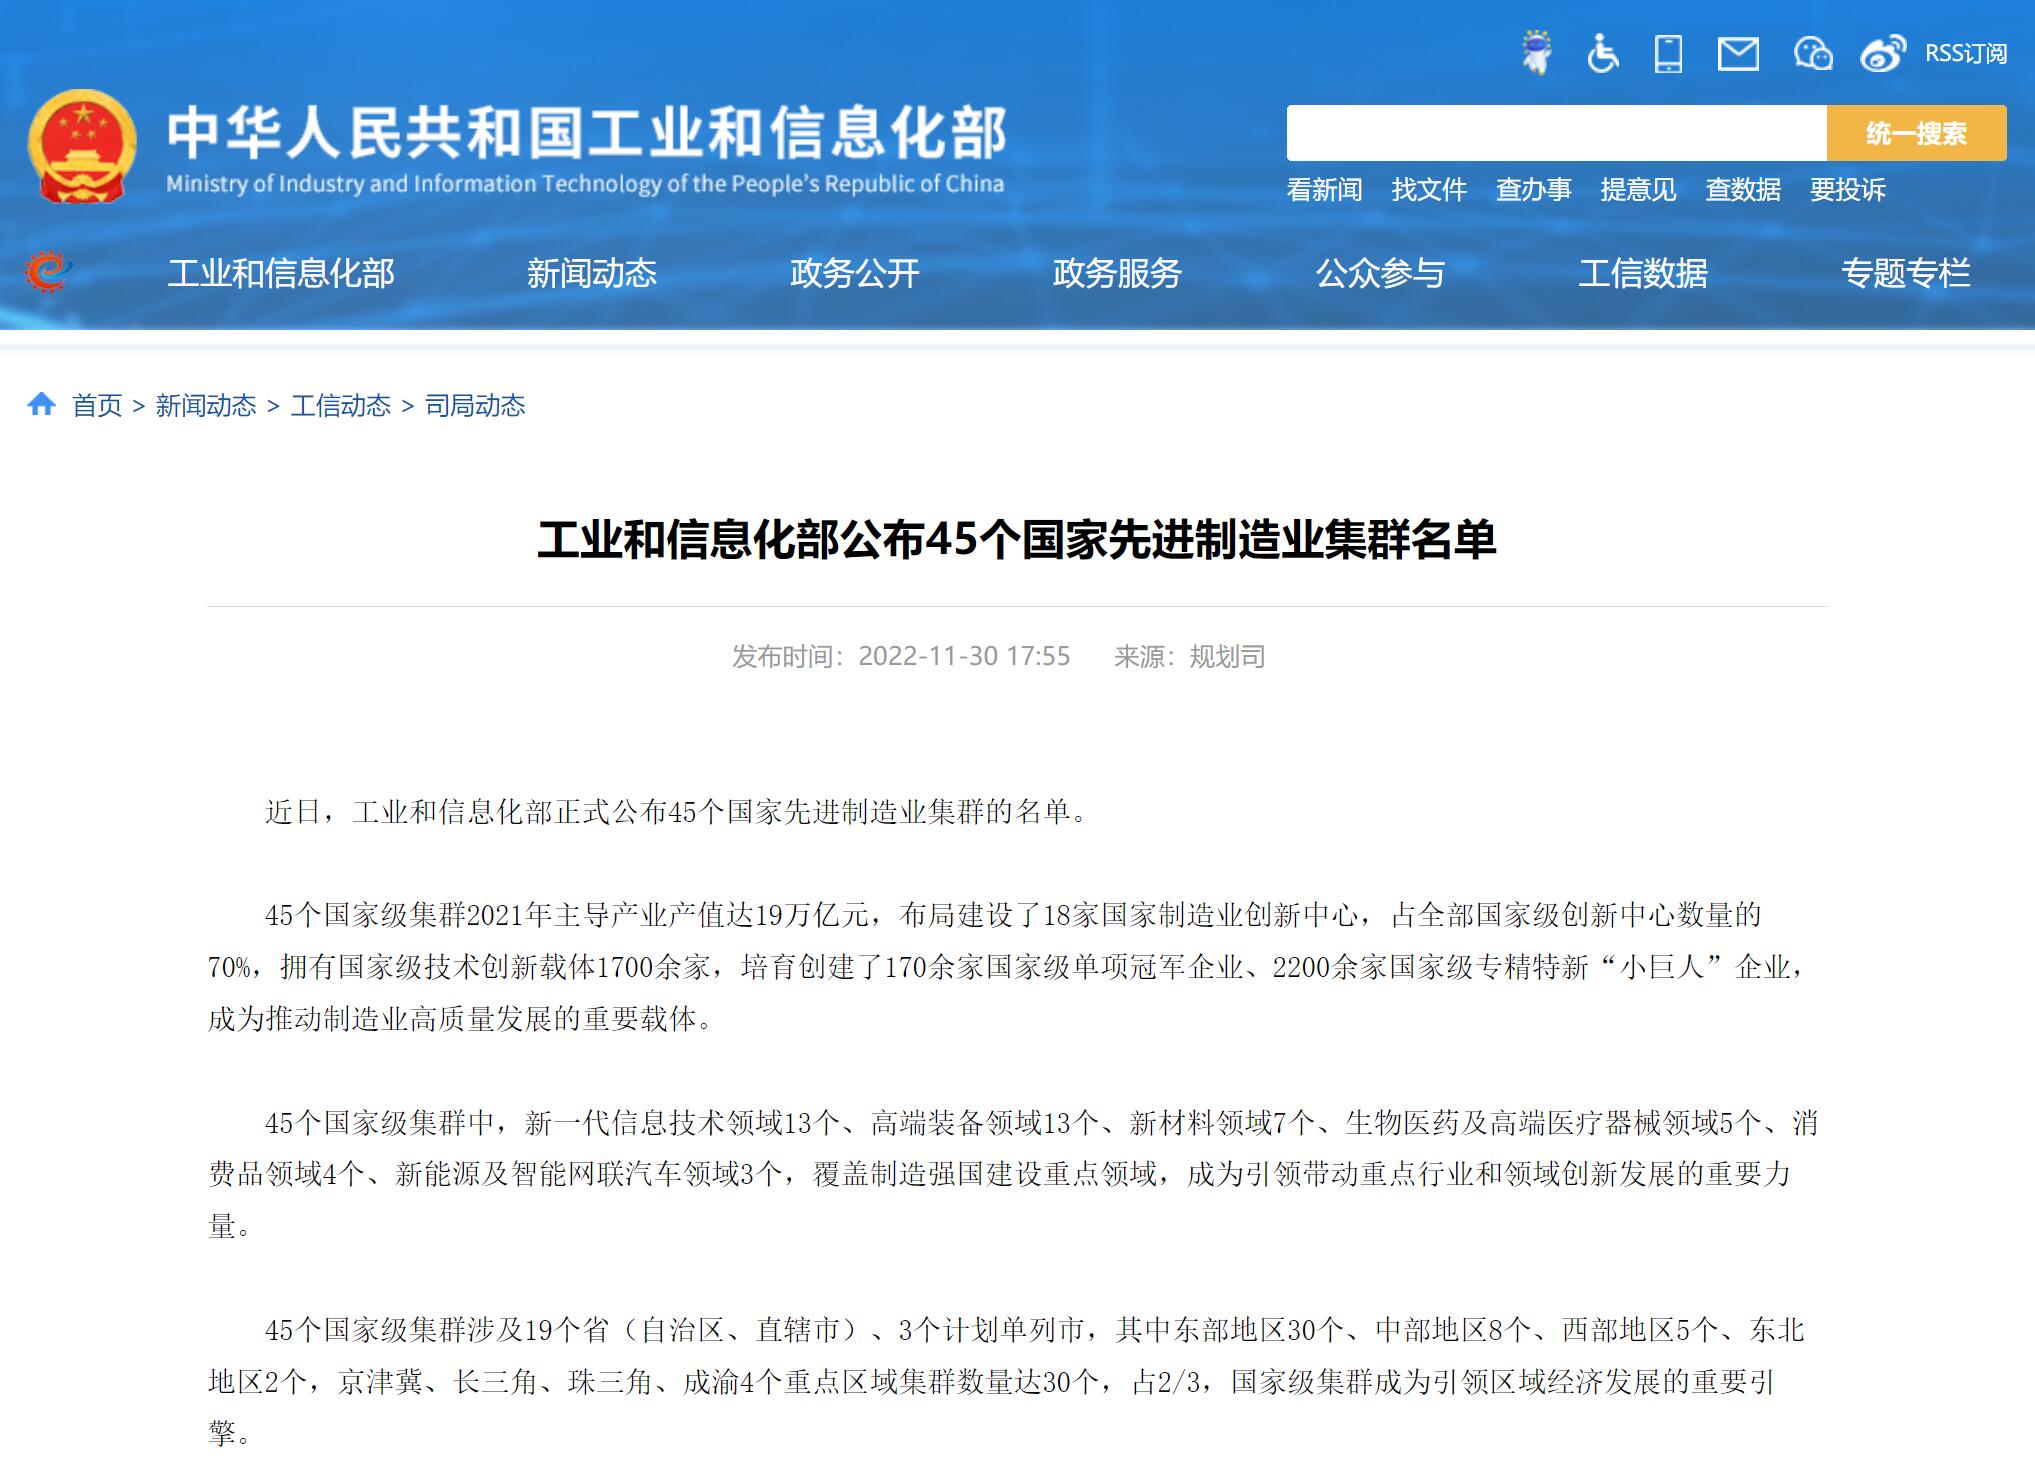Click the RSS订阅 link
The height and width of the screenshot is (1463, 2035).
pos(1966,54)
